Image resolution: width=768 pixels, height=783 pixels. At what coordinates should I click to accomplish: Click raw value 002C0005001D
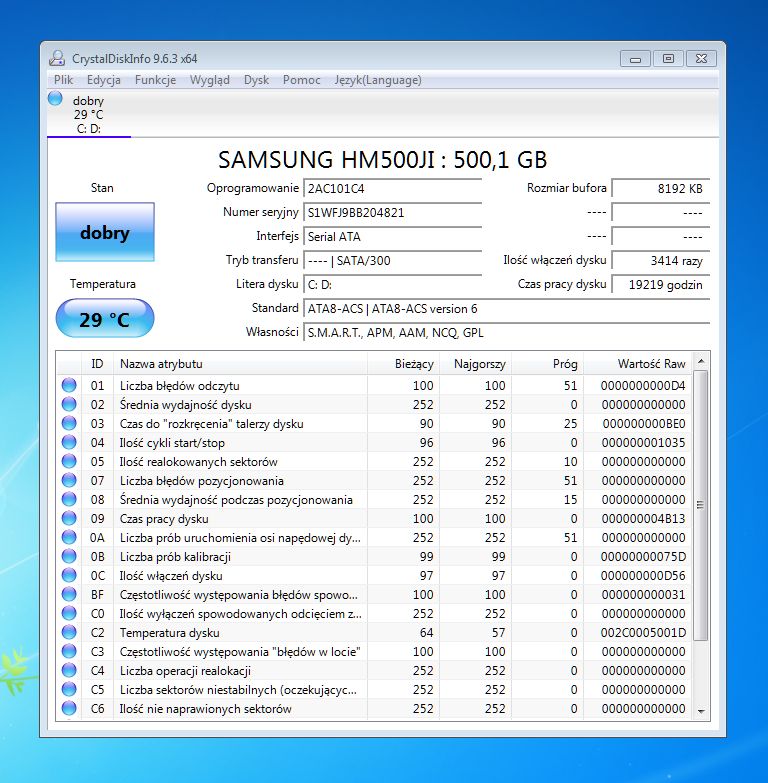point(643,633)
